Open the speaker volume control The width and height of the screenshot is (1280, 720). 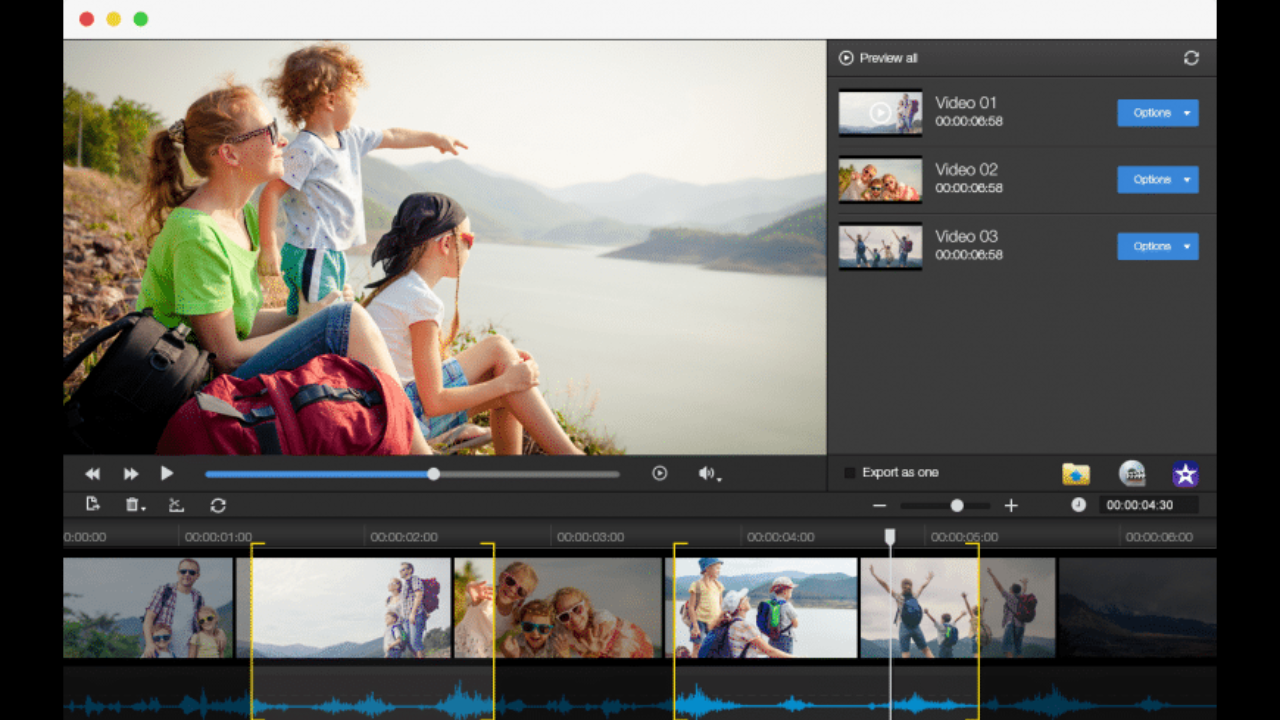click(708, 474)
